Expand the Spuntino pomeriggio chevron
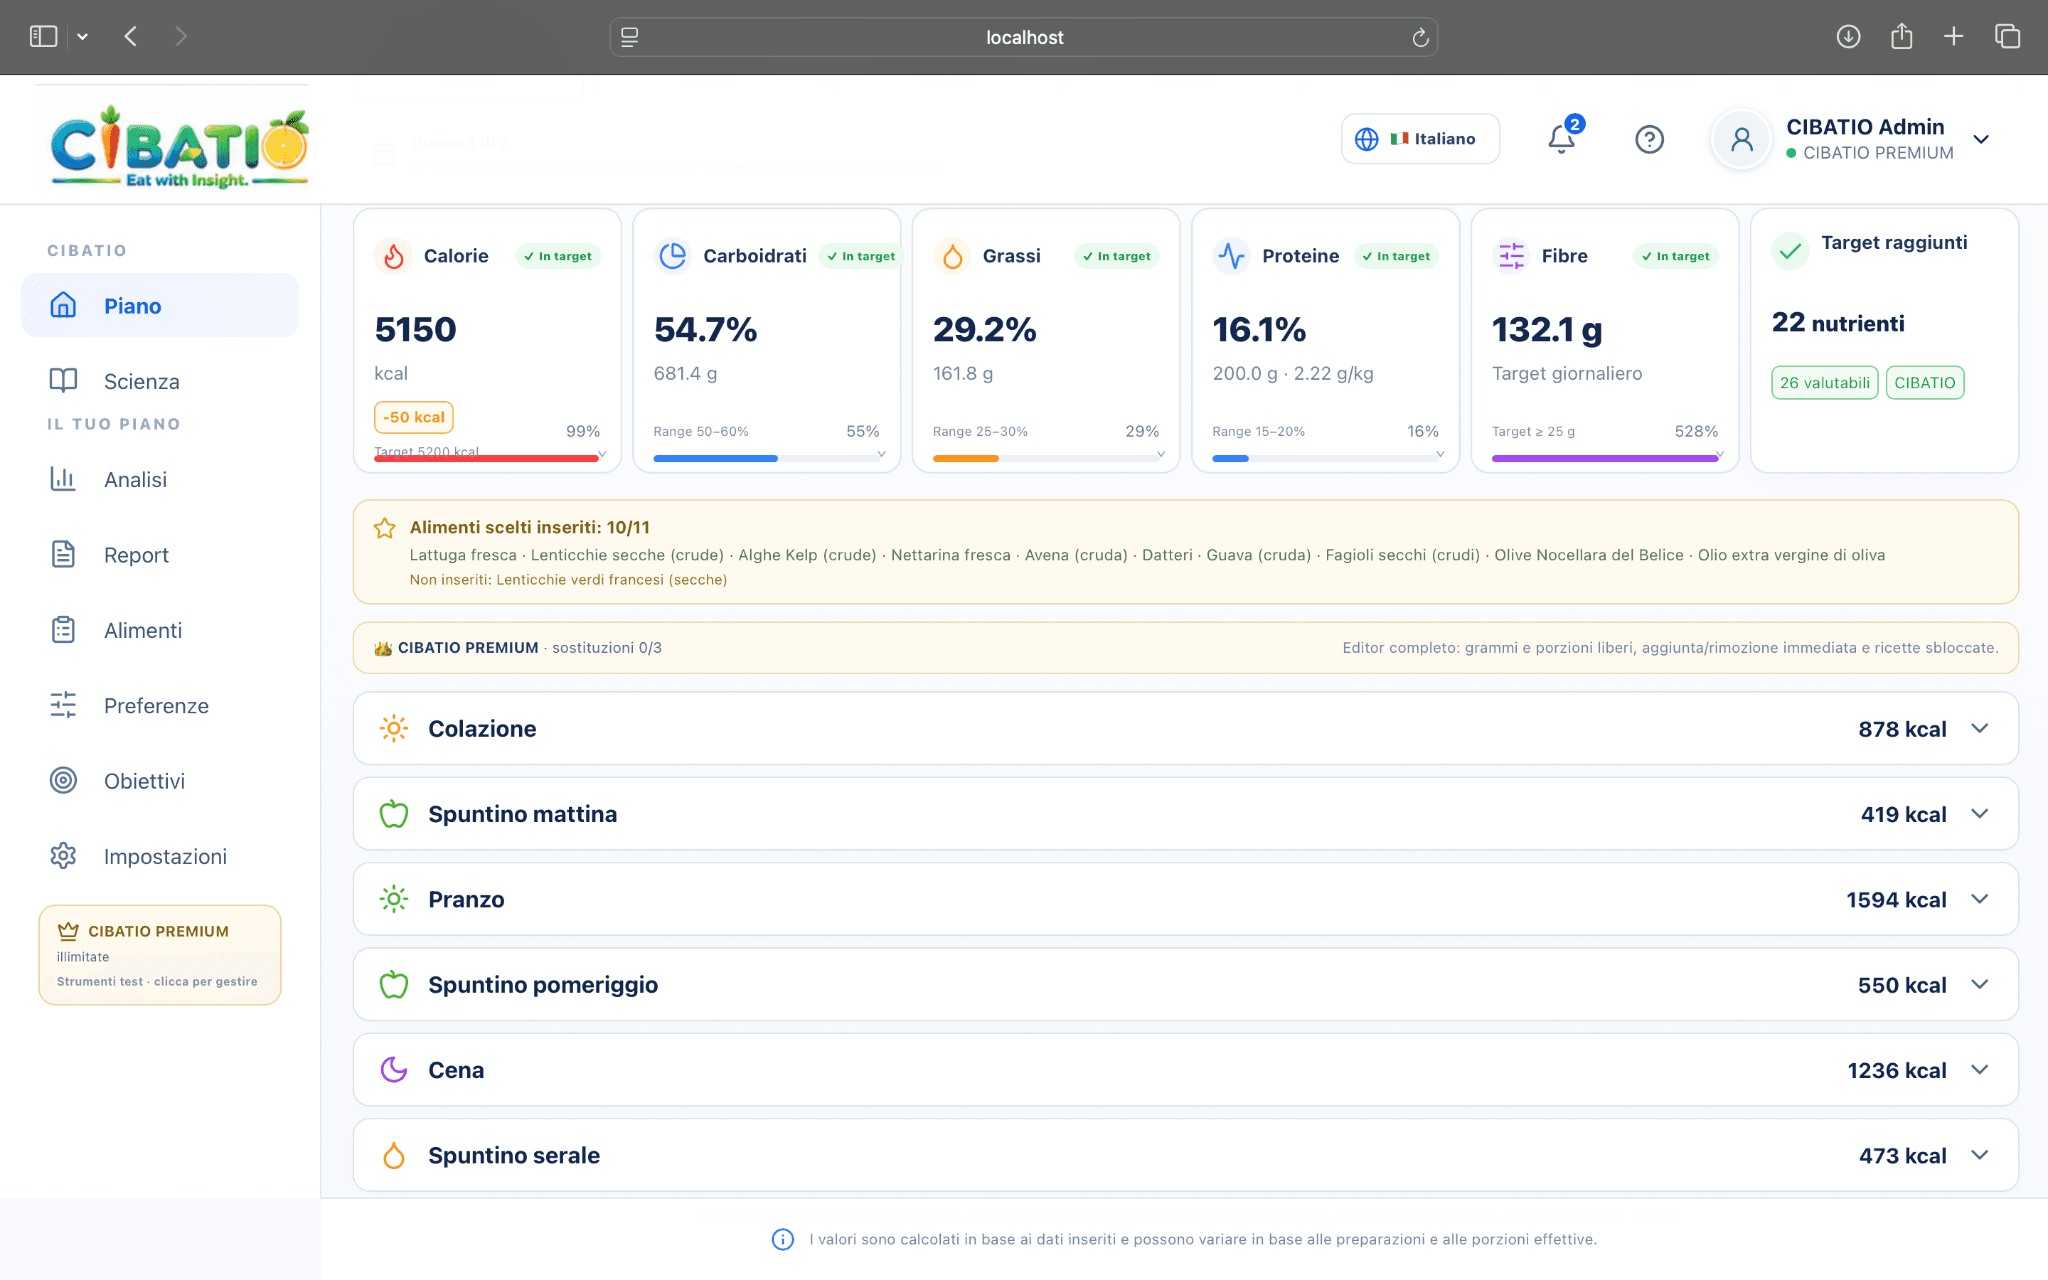Screen dimensions: 2048x1280 pyautogui.click(x=1980, y=984)
